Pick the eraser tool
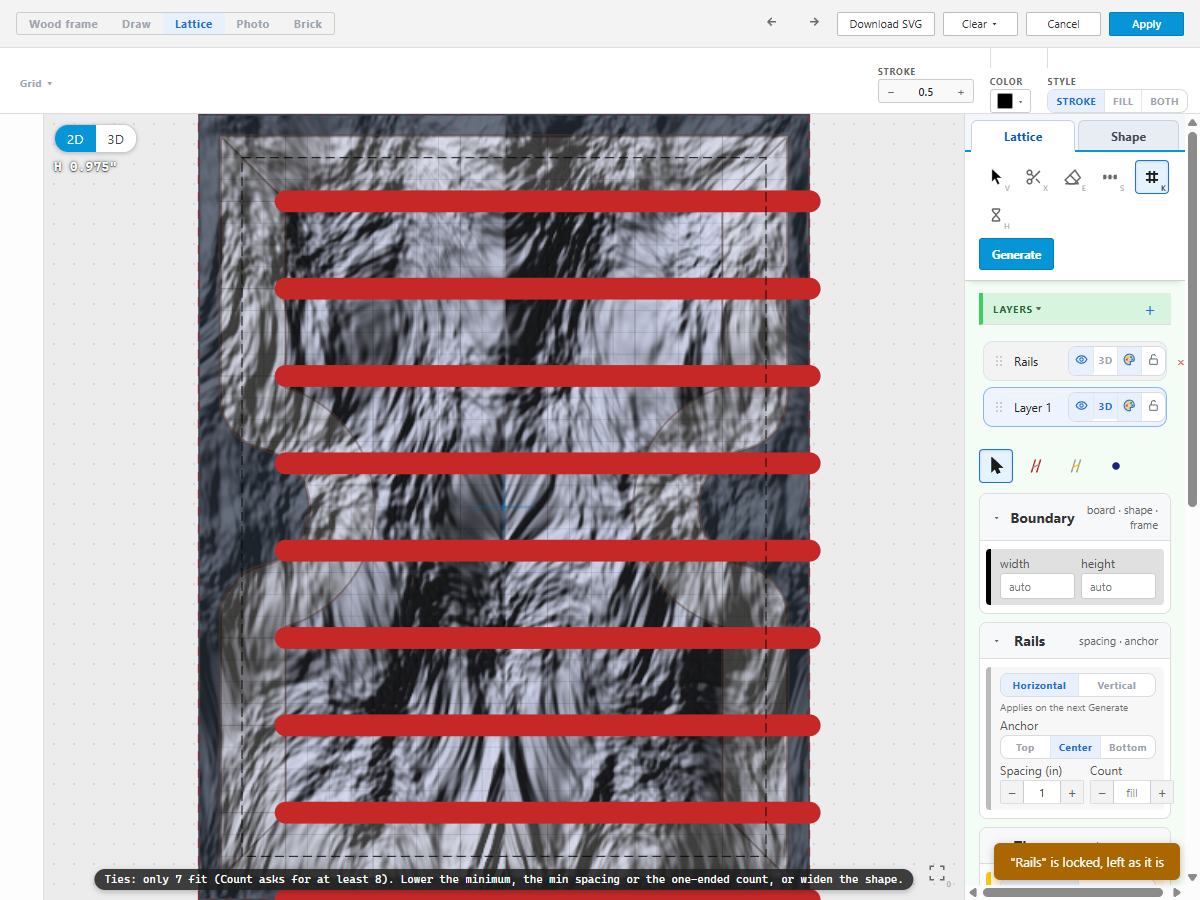The image size is (1200, 900). pos(1074,177)
